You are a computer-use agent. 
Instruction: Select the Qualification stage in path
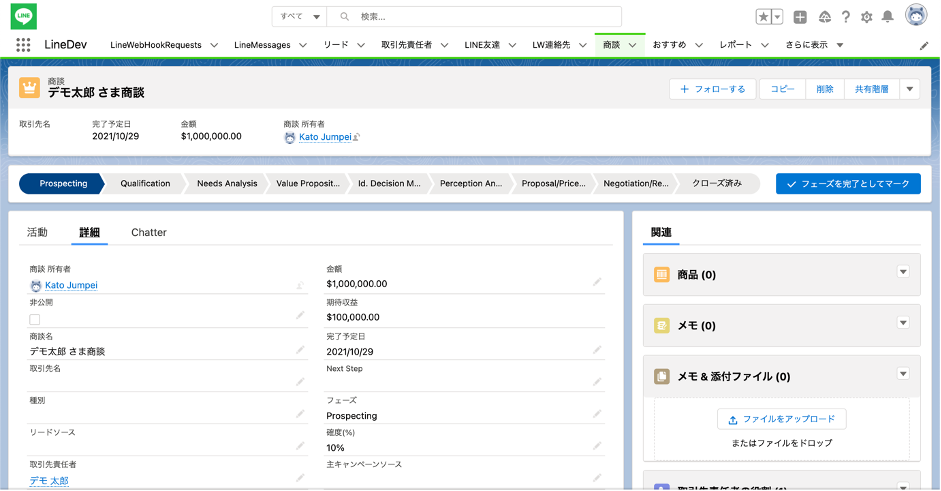[x=145, y=184]
